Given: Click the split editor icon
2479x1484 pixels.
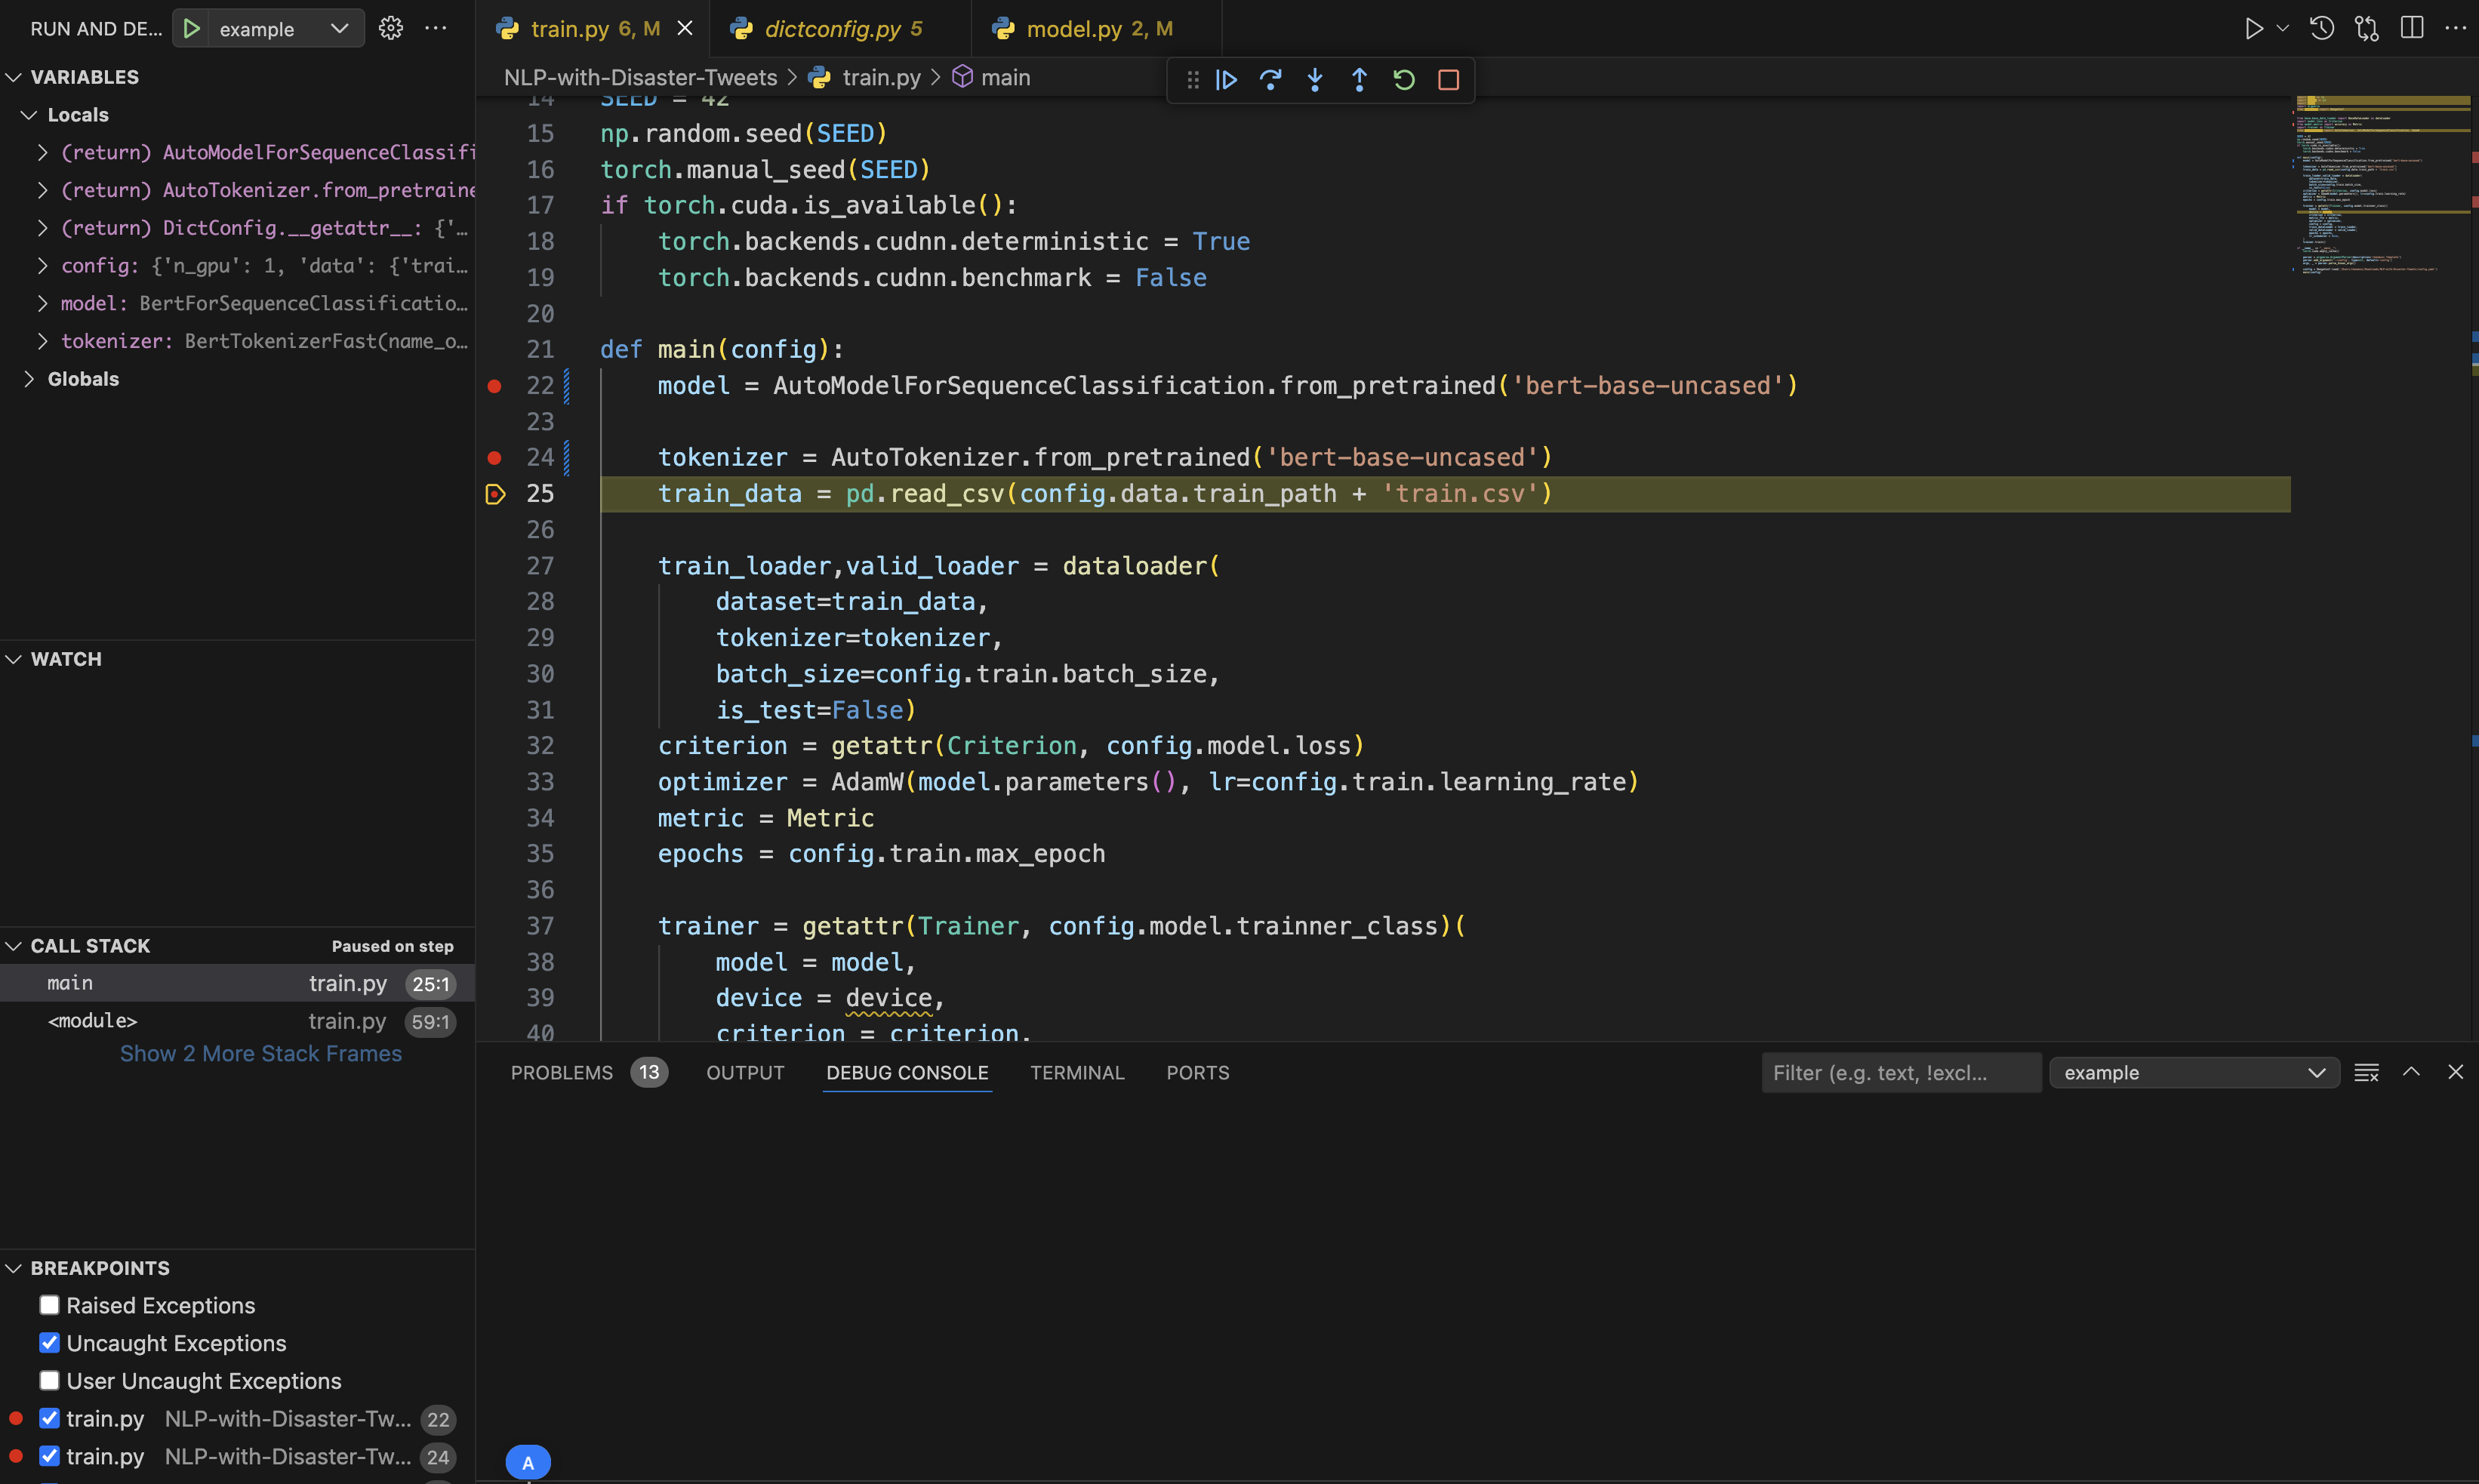Looking at the screenshot, I should (2411, 28).
